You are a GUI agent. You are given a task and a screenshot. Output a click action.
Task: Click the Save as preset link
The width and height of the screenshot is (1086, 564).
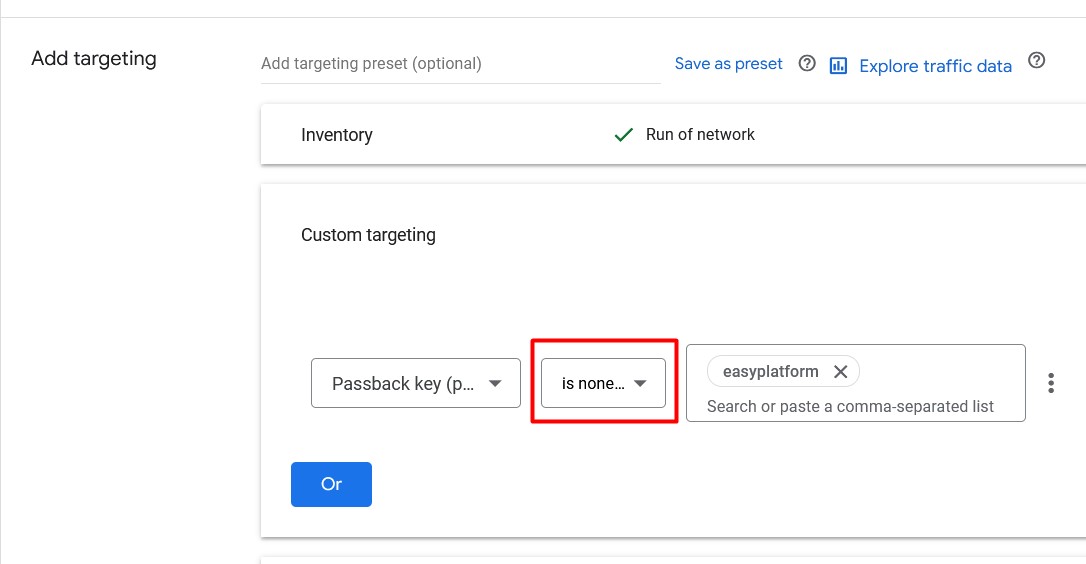pos(728,64)
